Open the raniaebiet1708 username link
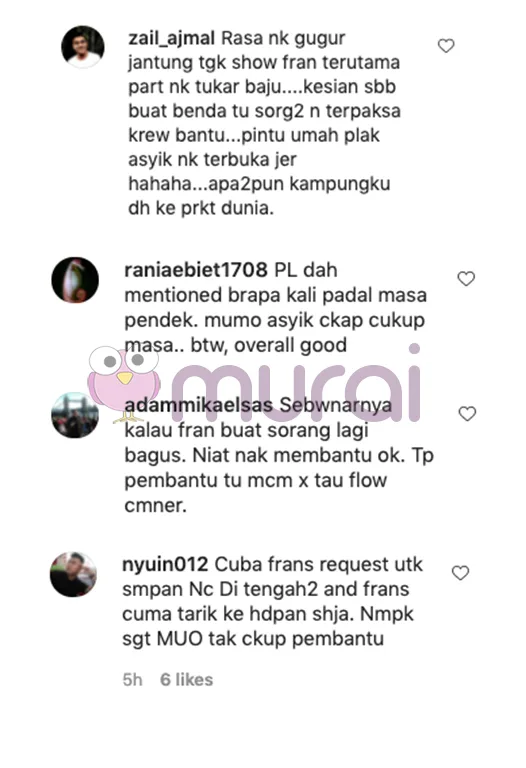 (x=196, y=270)
